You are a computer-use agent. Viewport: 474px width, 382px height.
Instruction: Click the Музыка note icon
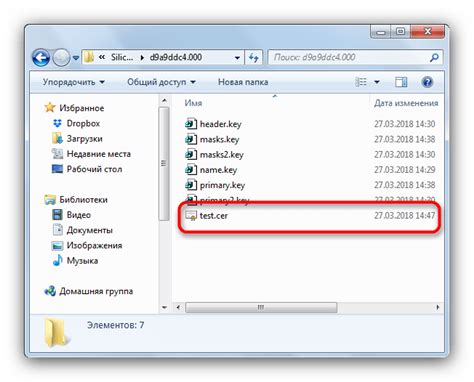[x=57, y=260]
